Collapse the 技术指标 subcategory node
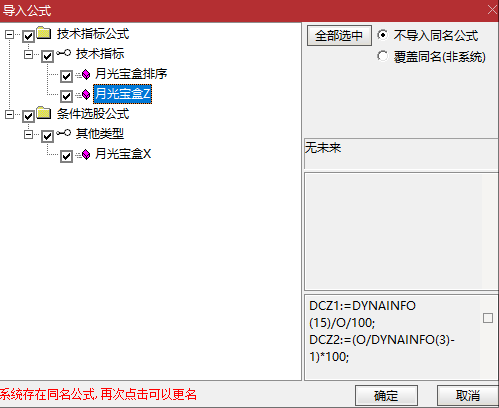Screen dimensions: 499x408 click(29, 54)
